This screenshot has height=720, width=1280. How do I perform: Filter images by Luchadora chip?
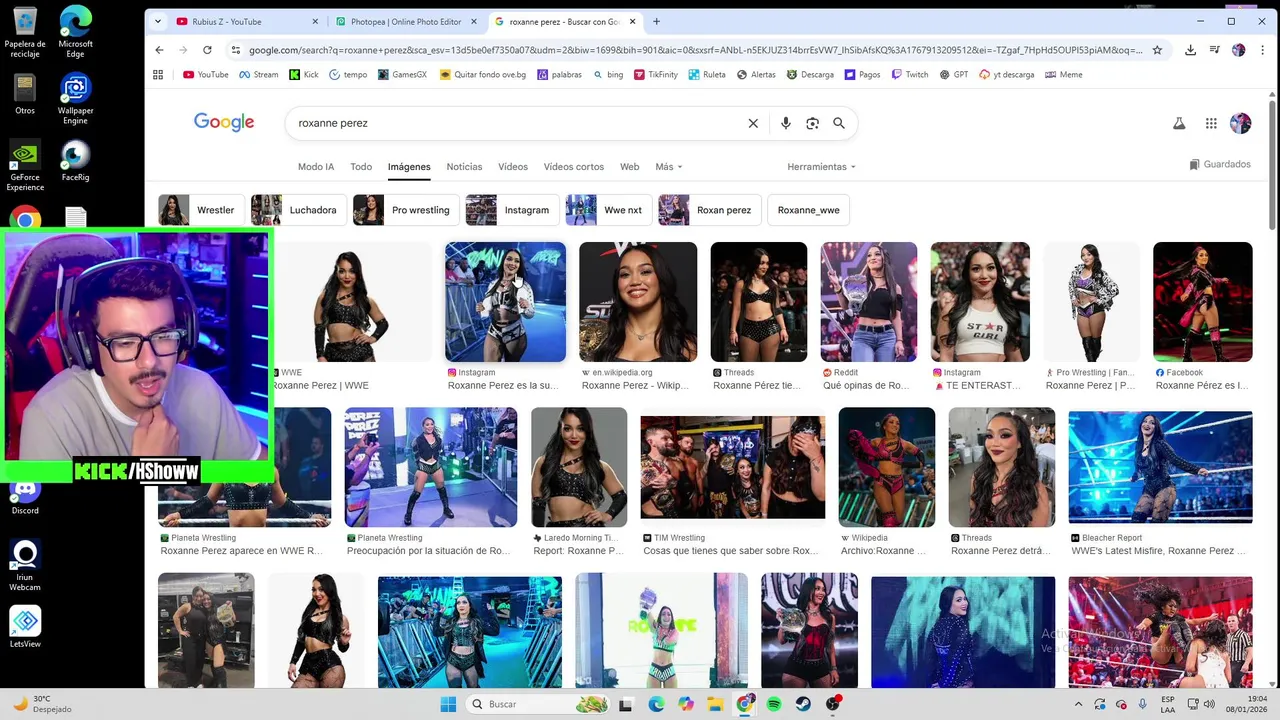click(299, 210)
